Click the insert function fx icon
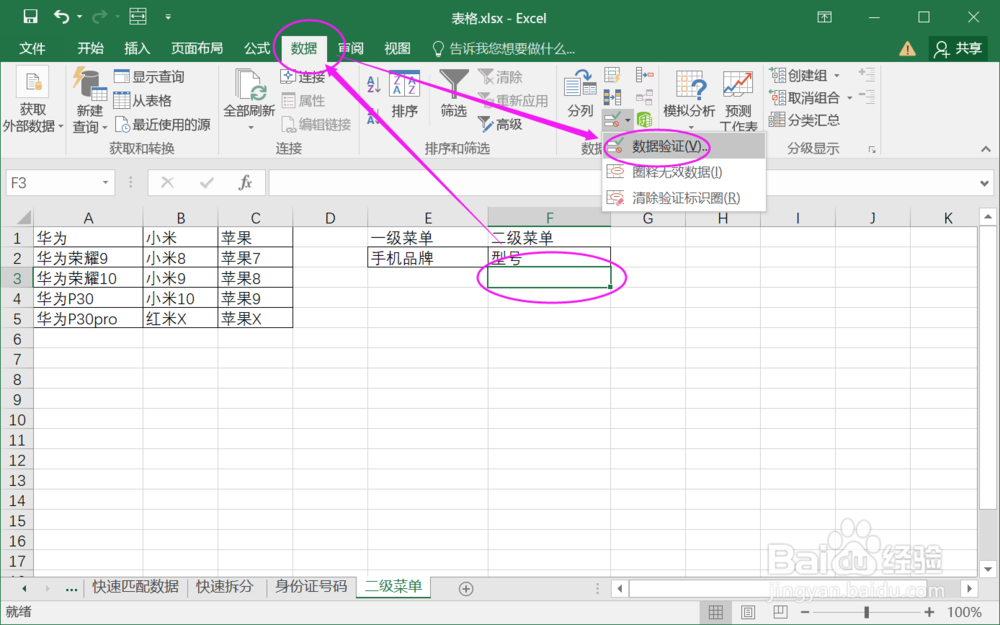 click(x=245, y=183)
